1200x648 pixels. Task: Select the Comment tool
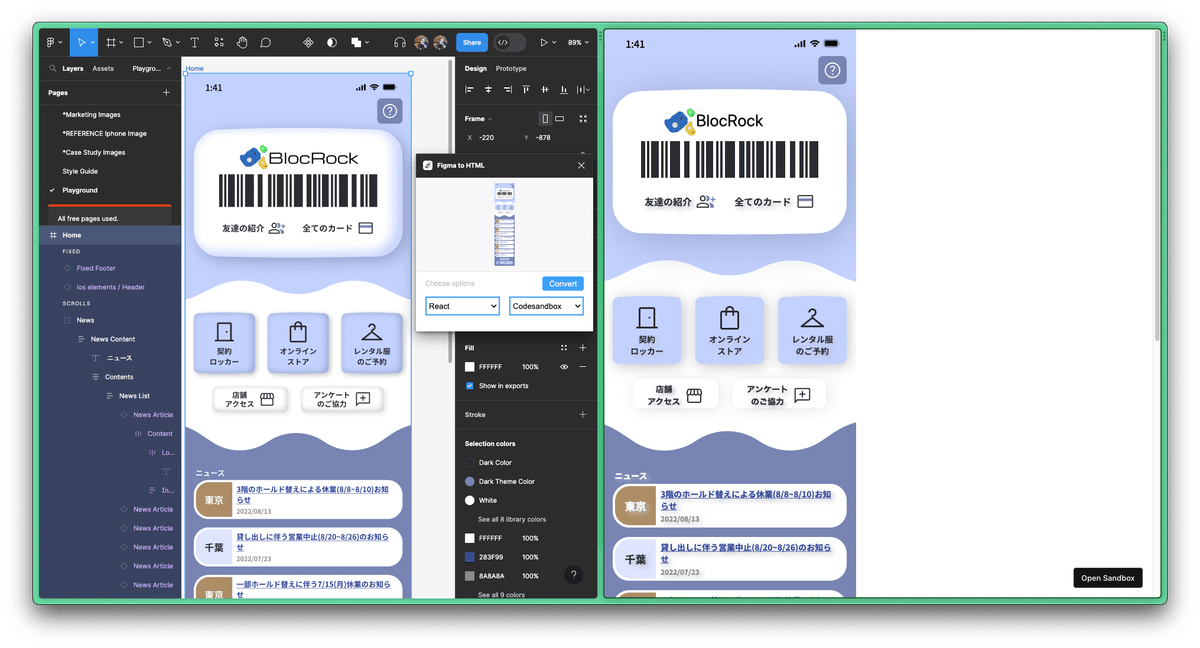click(x=266, y=43)
